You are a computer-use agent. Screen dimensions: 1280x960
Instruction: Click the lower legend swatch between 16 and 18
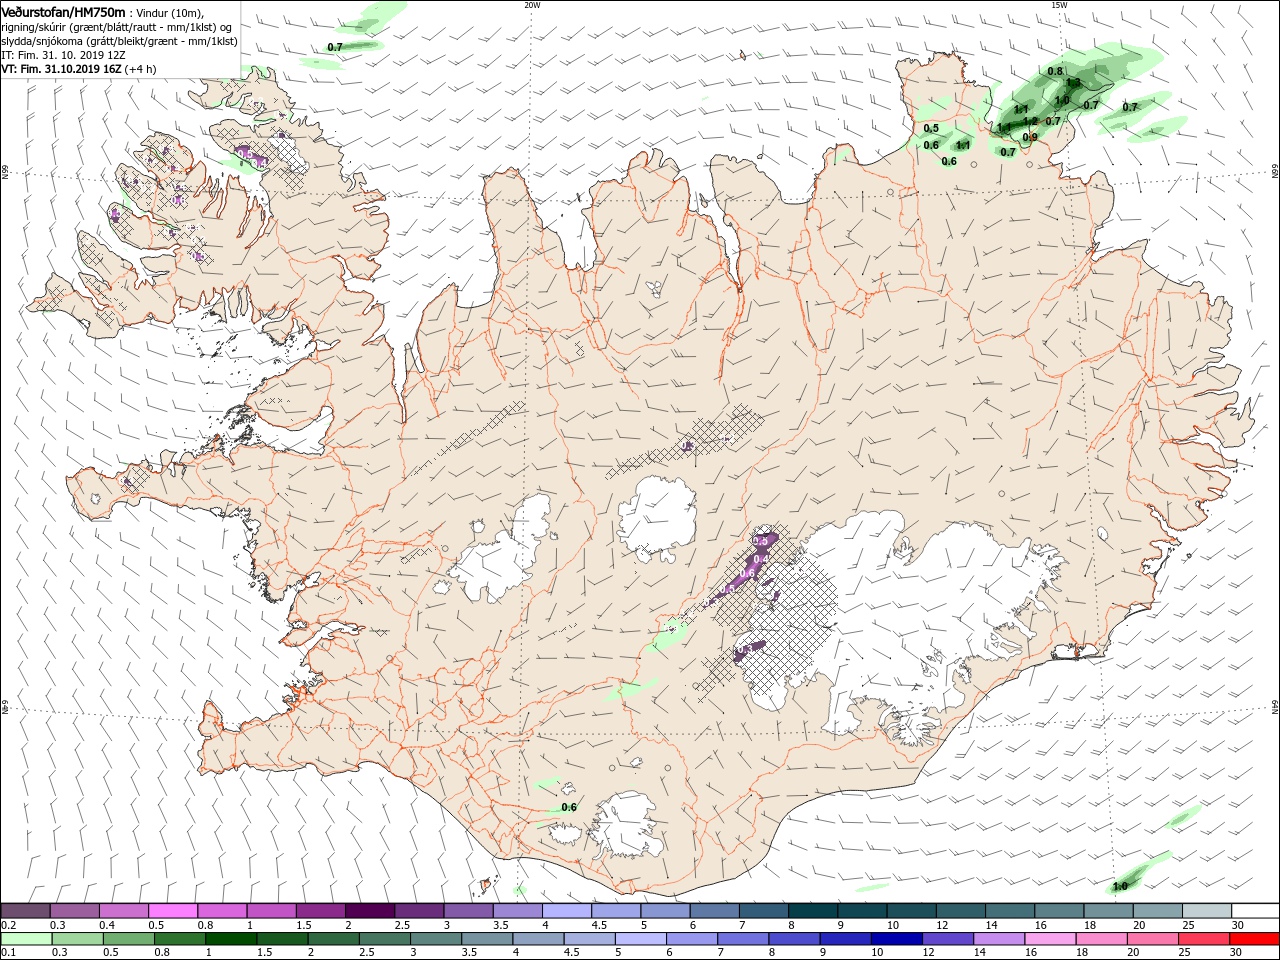pos(1050,939)
